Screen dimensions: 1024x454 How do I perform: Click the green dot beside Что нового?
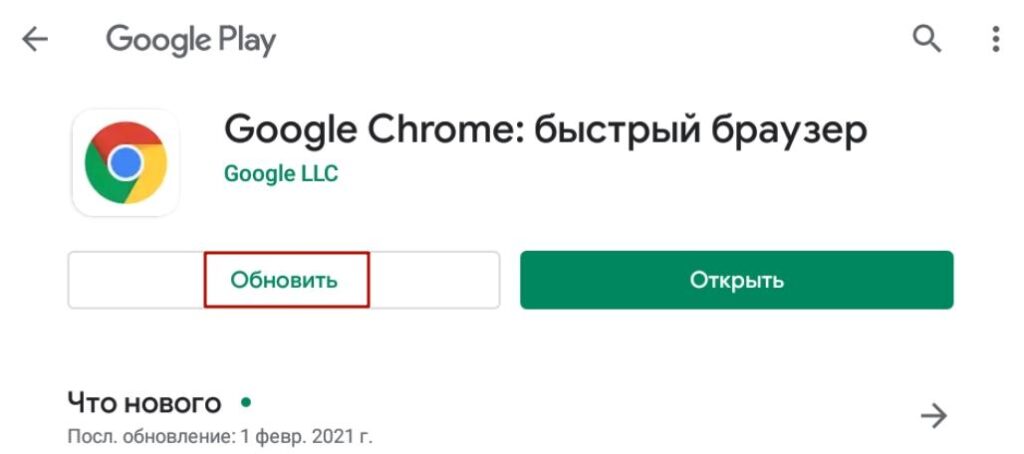point(245,402)
